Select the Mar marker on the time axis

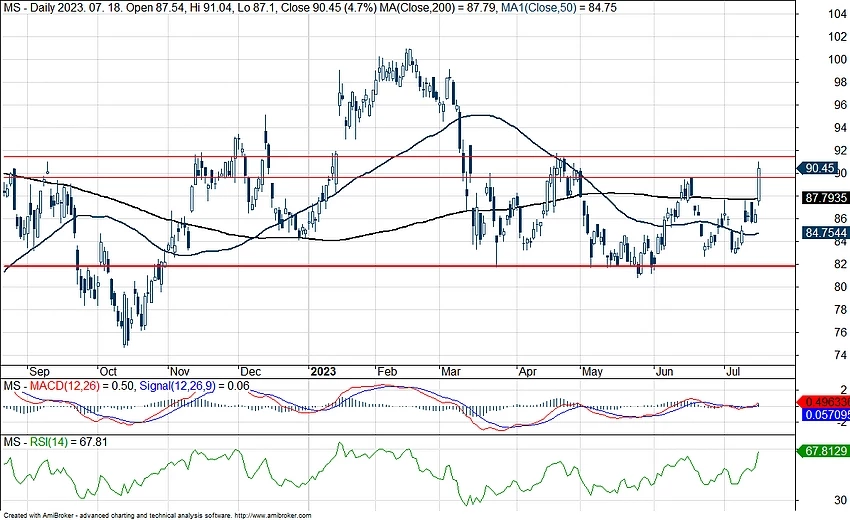pyautogui.click(x=451, y=371)
